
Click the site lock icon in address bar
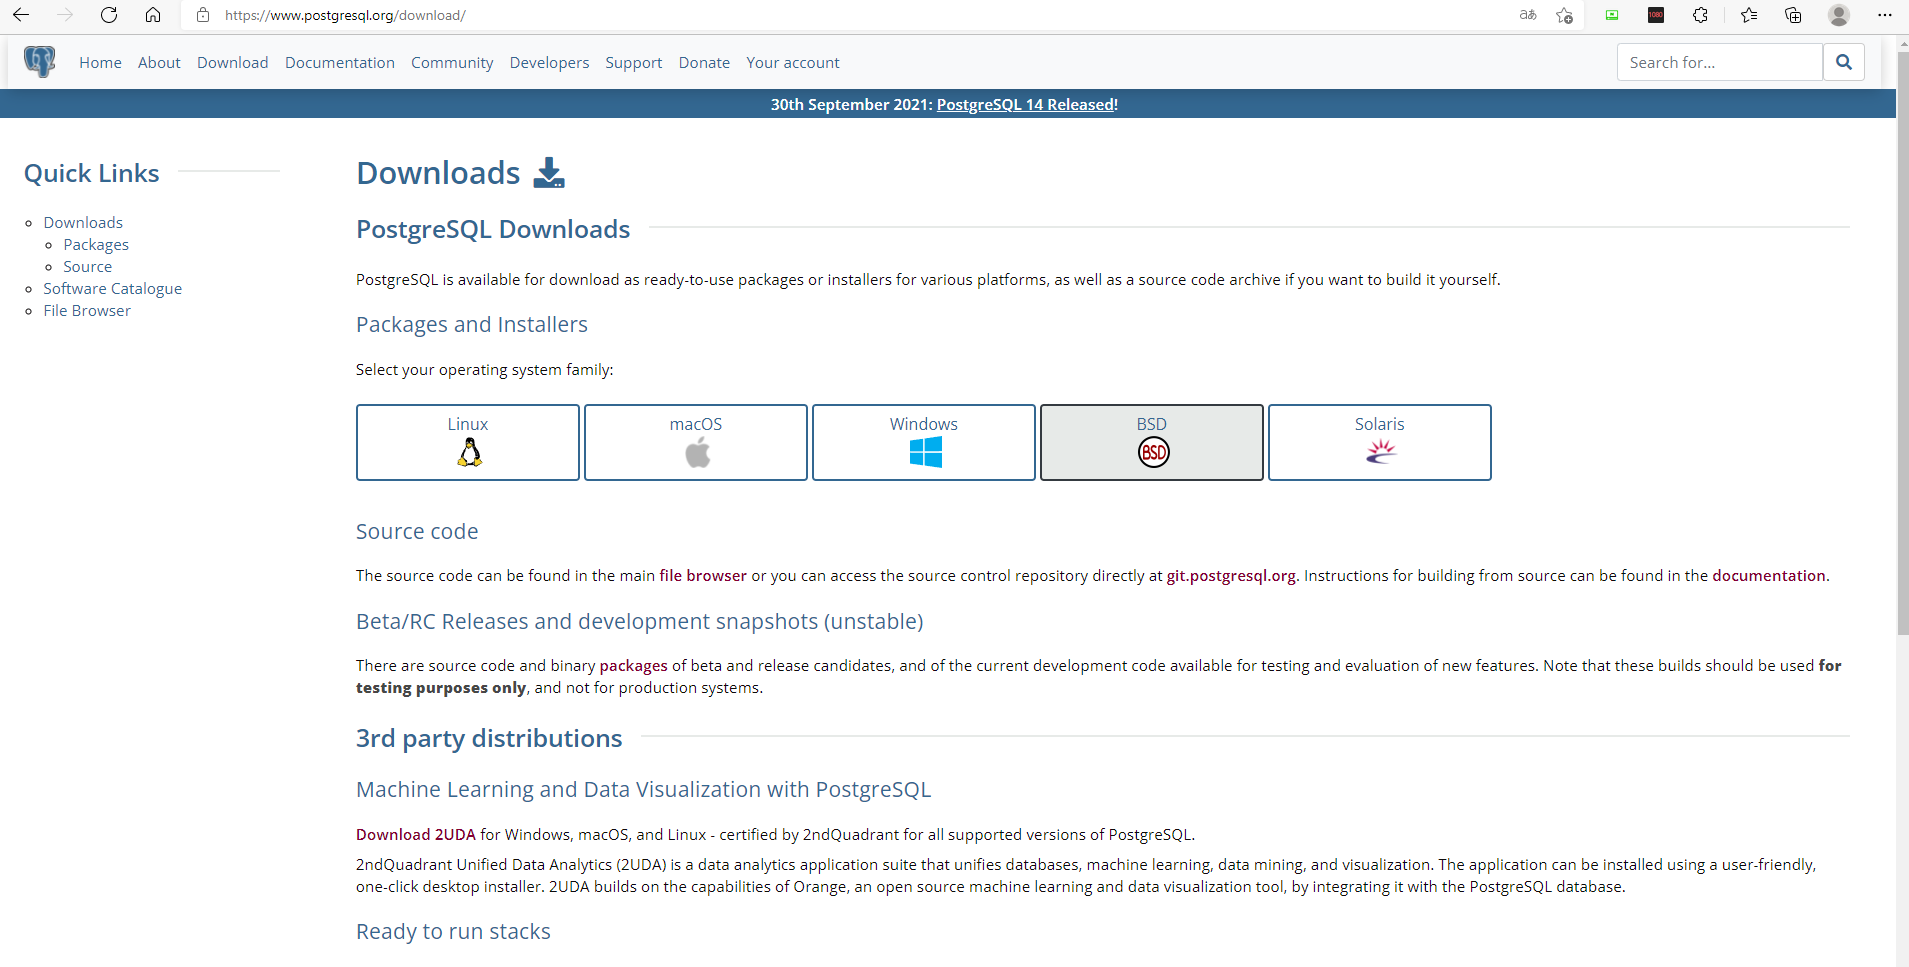(203, 15)
